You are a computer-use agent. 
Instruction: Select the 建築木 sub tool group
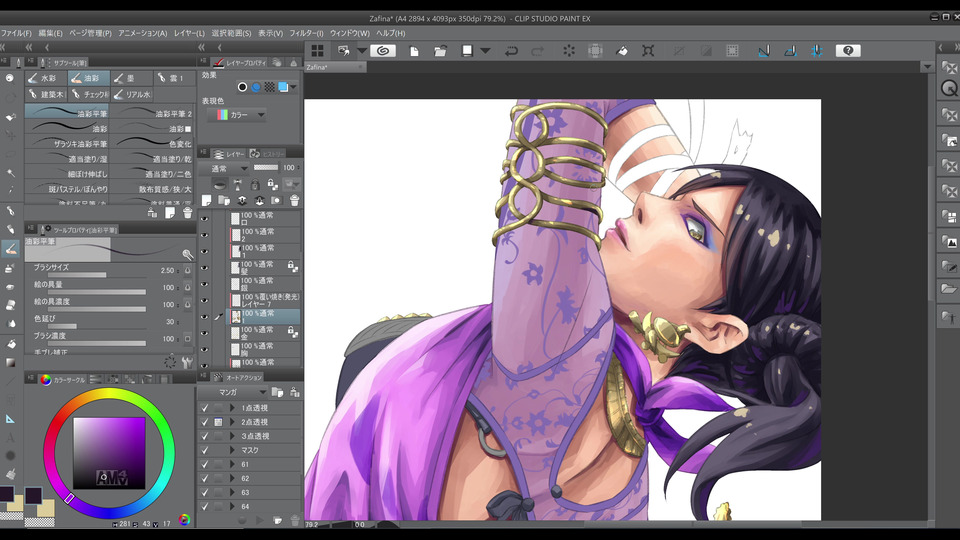pos(46,94)
